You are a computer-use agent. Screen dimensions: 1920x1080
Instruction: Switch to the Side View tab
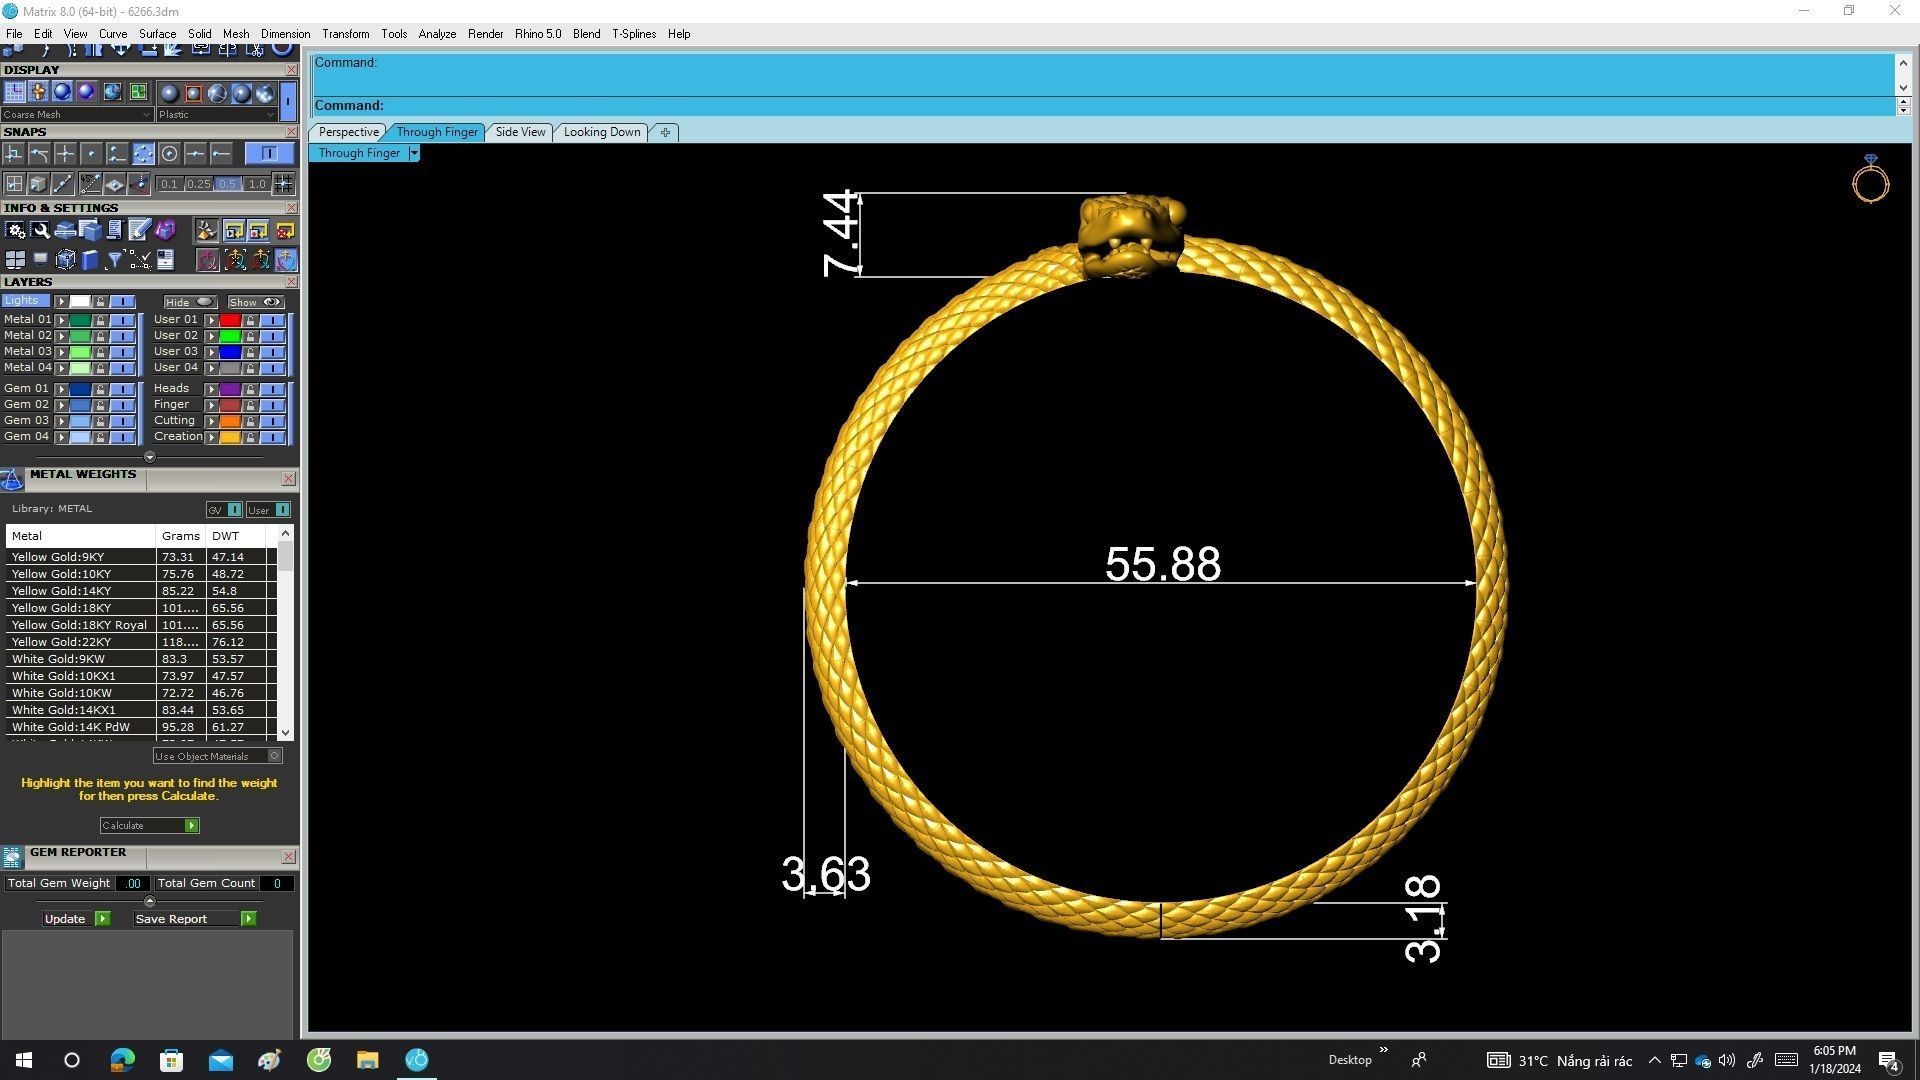[520, 132]
